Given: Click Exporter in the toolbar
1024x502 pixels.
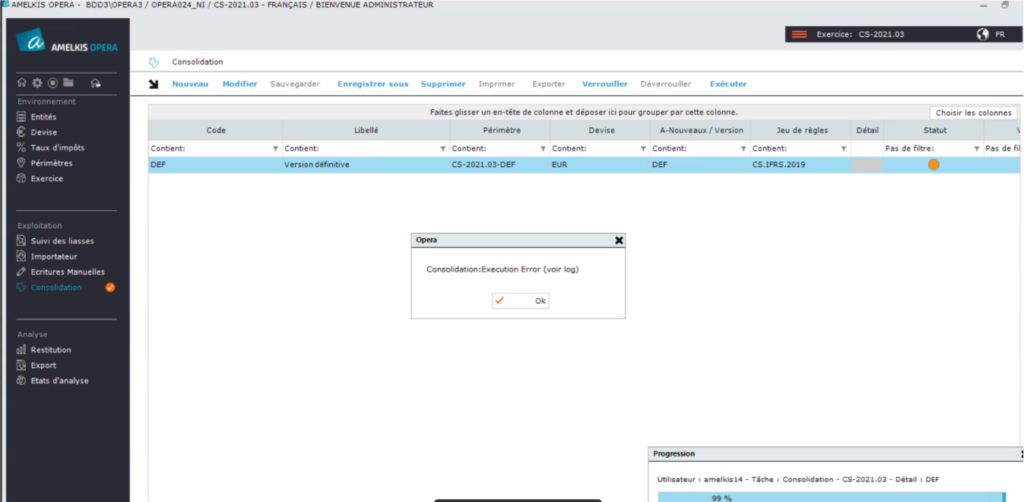Looking at the screenshot, I should point(549,84).
